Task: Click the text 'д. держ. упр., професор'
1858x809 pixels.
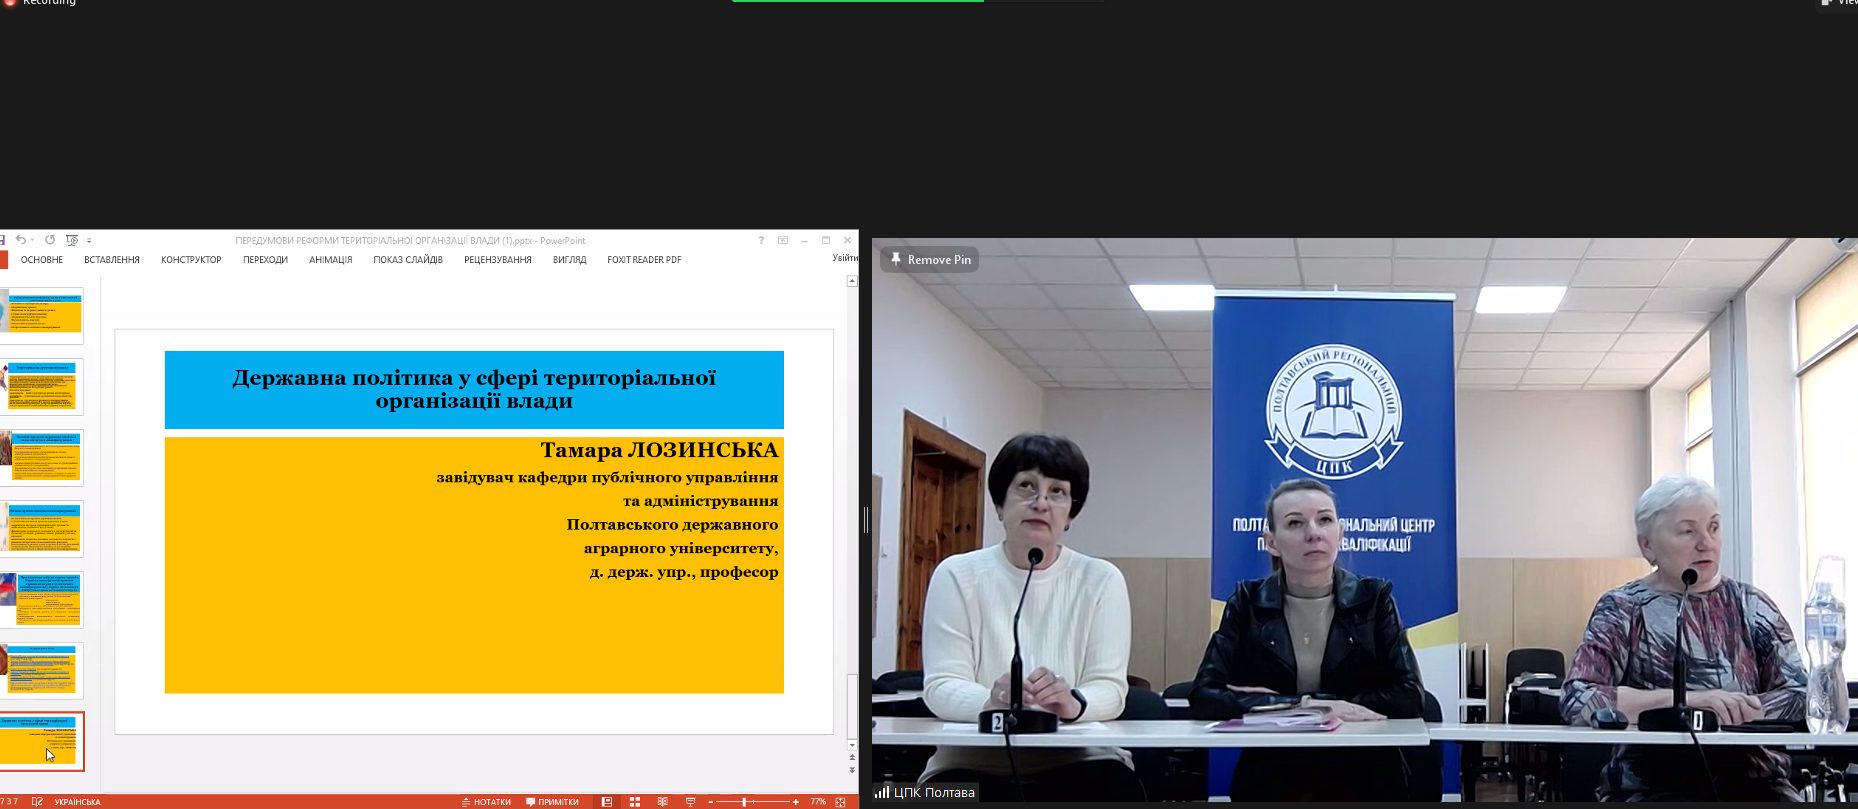Action: (x=684, y=572)
